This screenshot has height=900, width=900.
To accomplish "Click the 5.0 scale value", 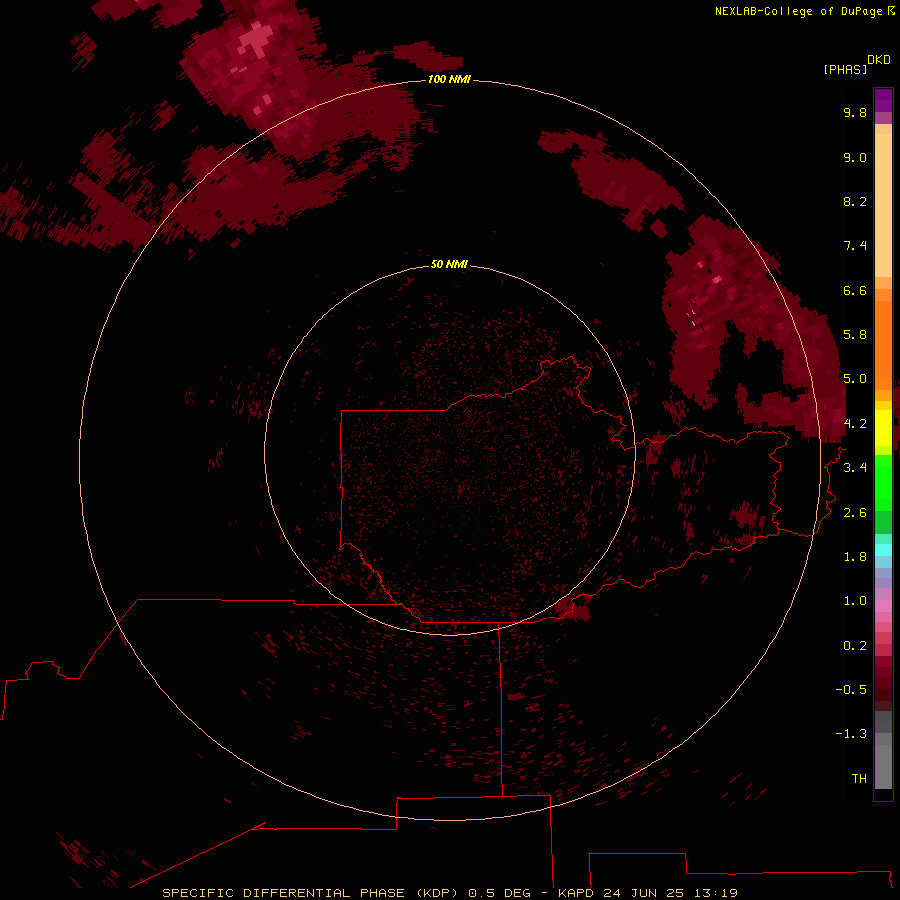I will (855, 379).
